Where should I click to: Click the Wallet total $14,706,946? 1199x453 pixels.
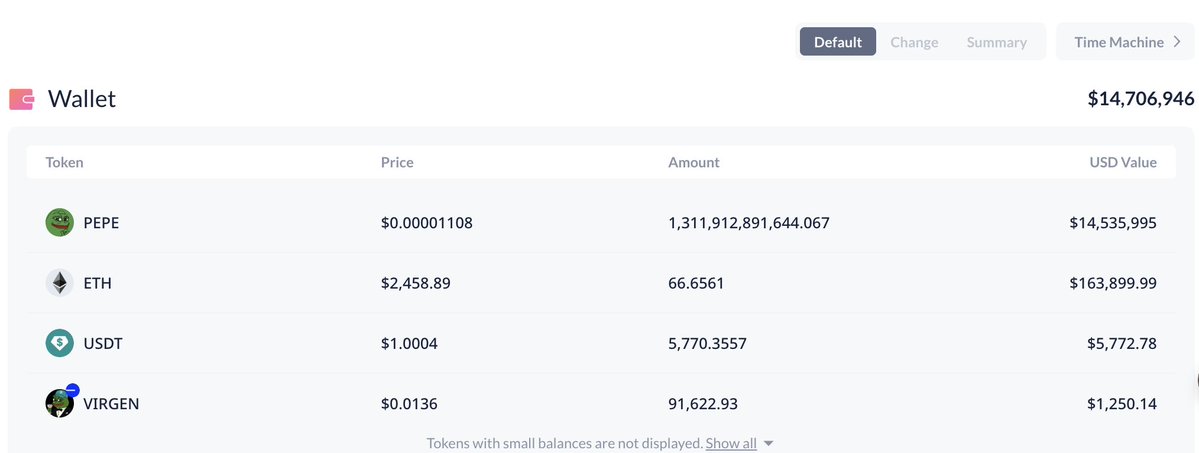coord(1141,98)
